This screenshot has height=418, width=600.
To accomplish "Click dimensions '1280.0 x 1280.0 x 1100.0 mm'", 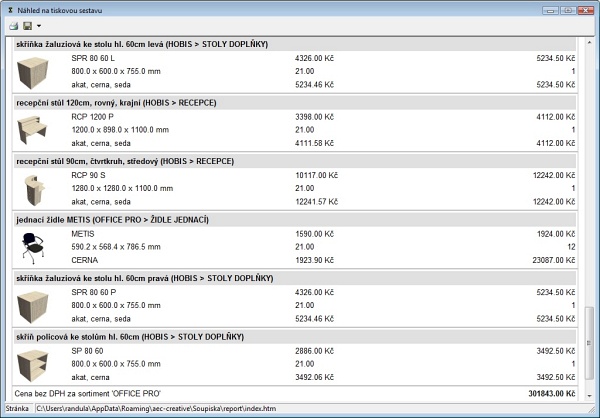I will click(122, 188).
